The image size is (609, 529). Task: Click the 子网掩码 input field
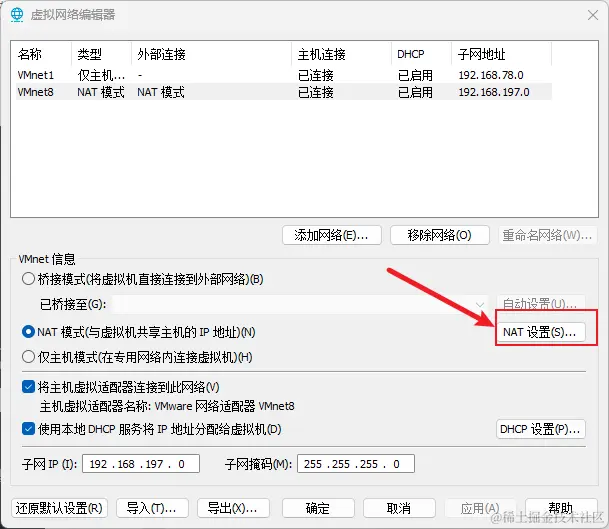[356, 464]
